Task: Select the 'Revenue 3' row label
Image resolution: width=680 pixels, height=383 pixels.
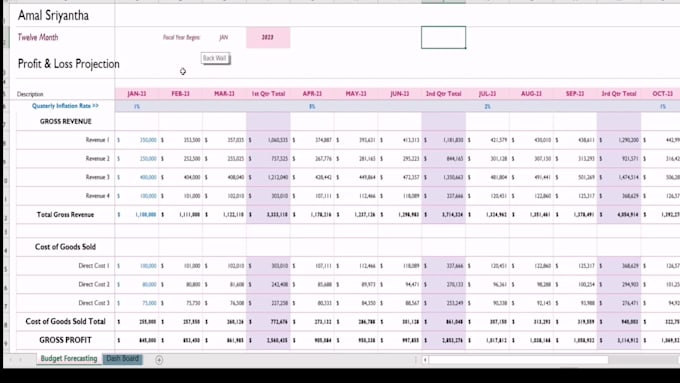Action: click(98, 177)
